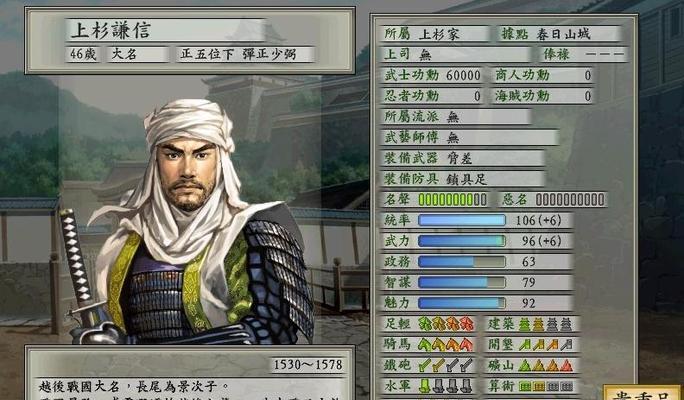Screen dimensions: 684x400
Task: Click the 武士功勳 60000 merit field
Action: (431, 75)
